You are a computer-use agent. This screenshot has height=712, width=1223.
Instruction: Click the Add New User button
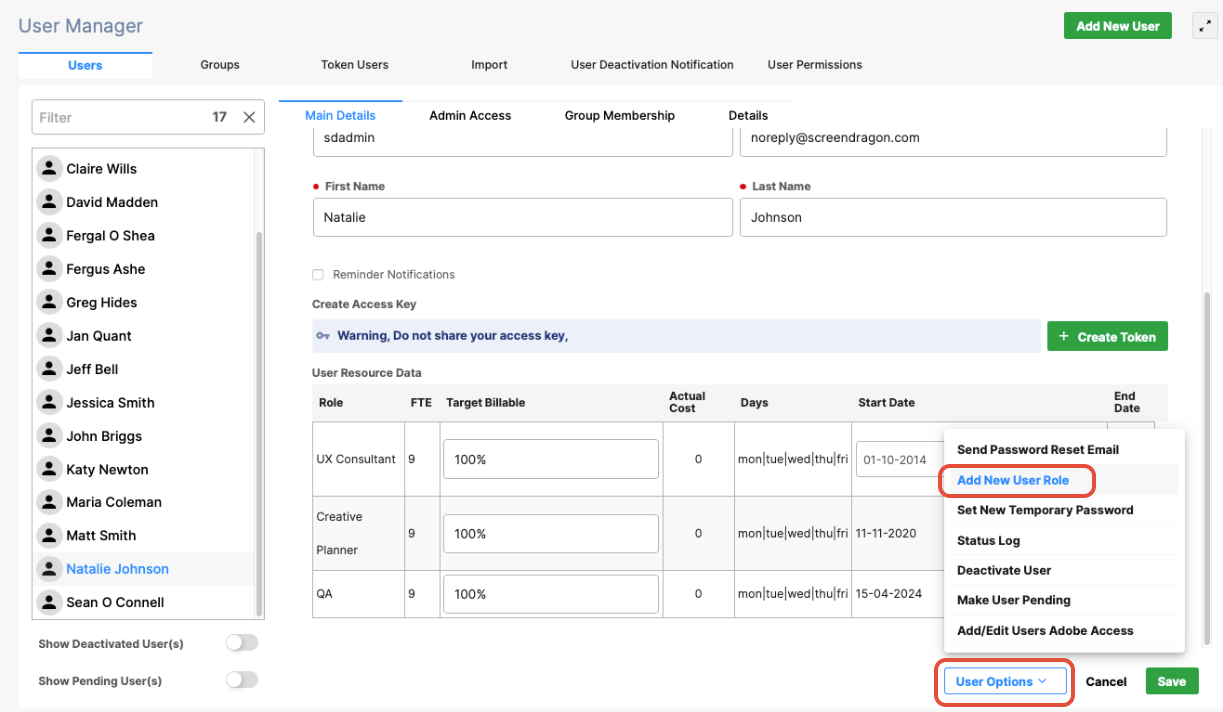(1118, 27)
